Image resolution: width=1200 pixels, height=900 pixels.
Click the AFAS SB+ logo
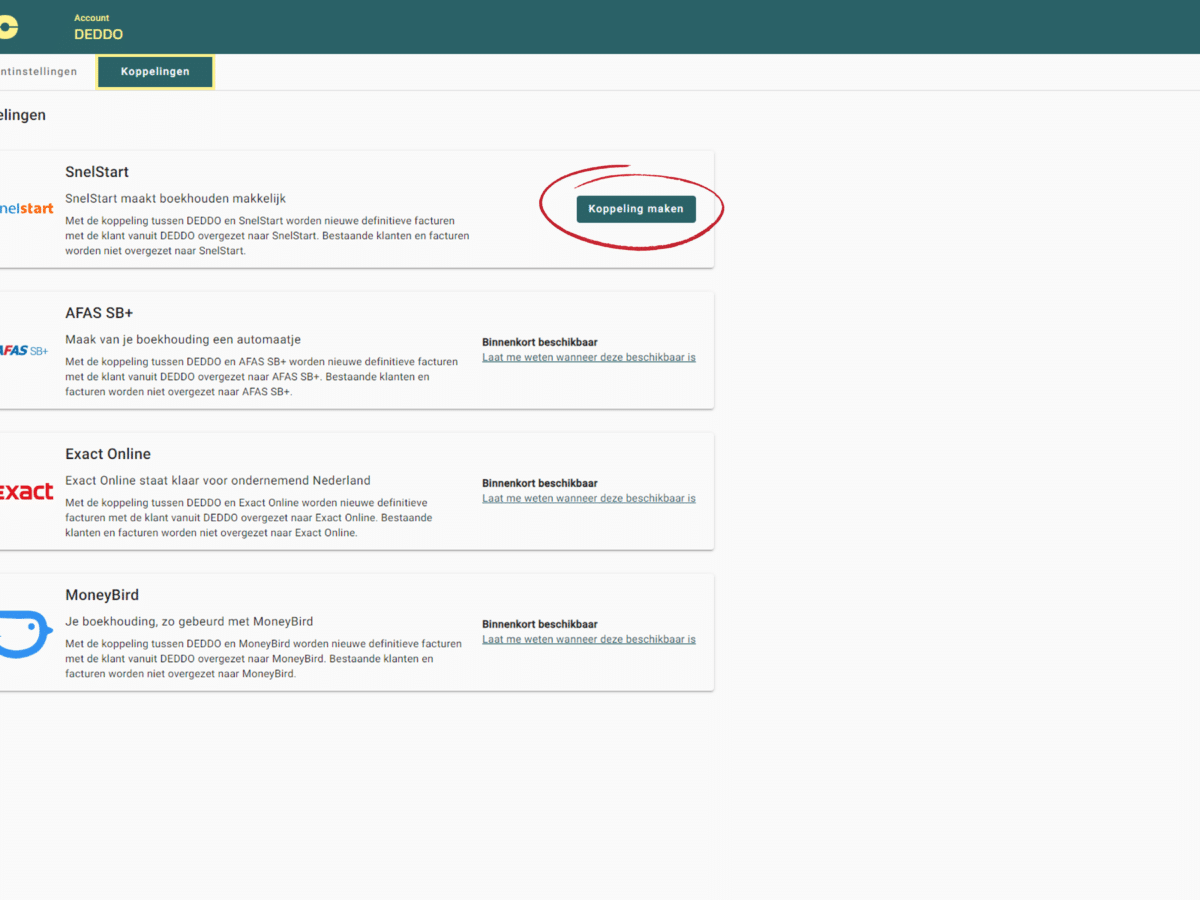click(x=25, y=350)
